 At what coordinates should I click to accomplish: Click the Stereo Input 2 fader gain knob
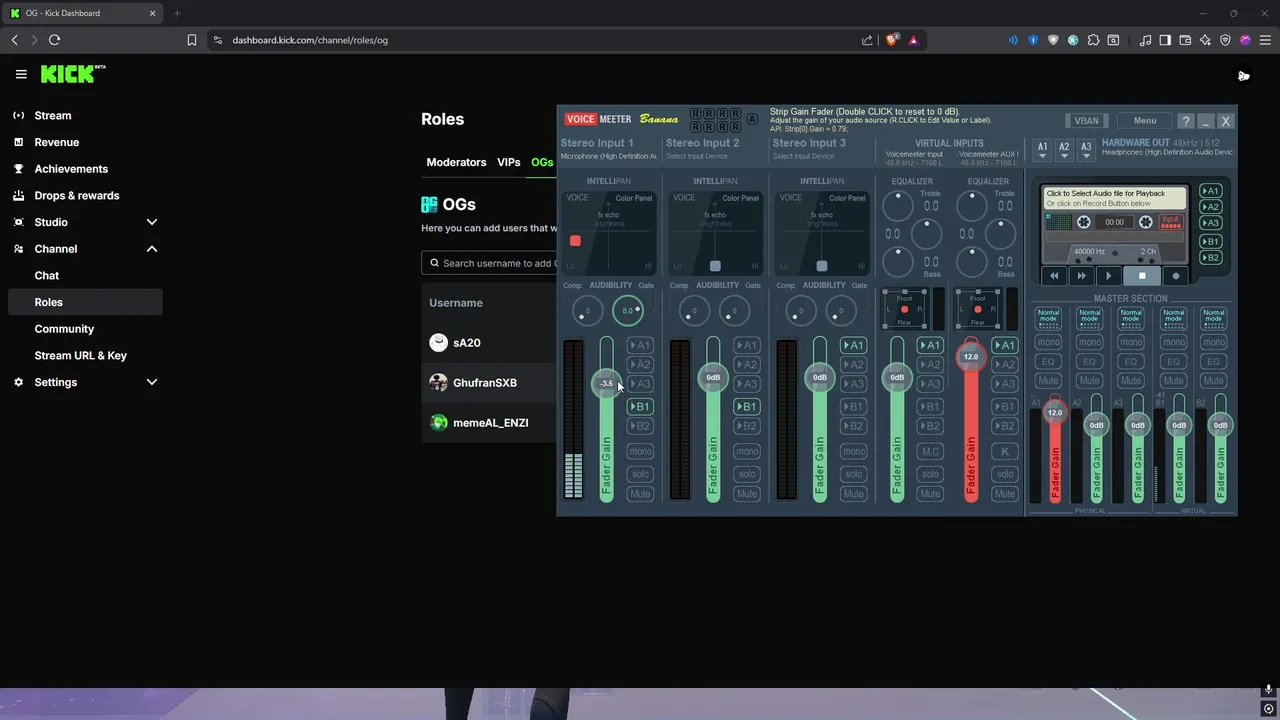(713, 377)
